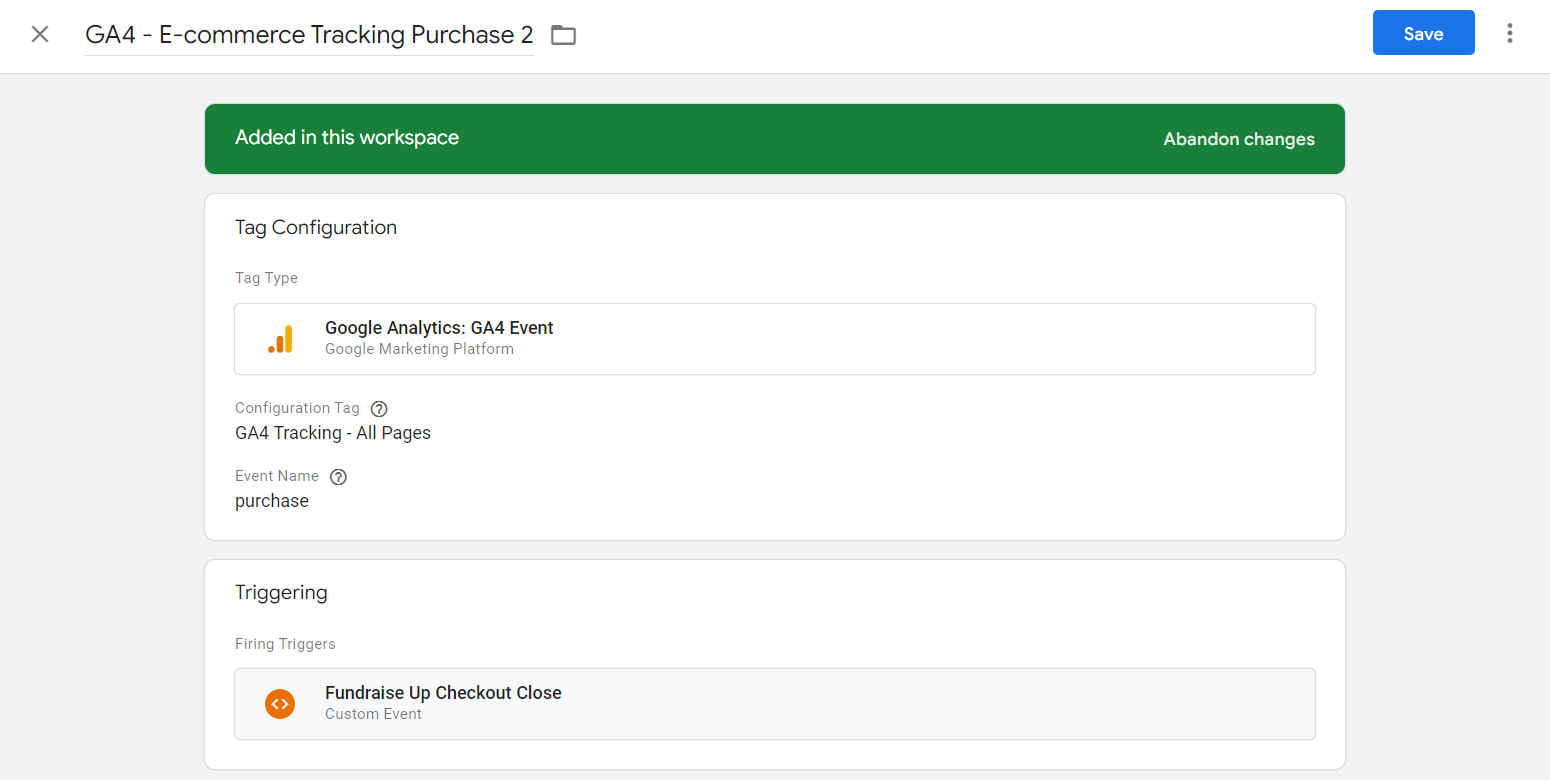This screenshot has height=780, width=1550.
Task: Click the Google Analytics bar chart icon
Action: 280,339
